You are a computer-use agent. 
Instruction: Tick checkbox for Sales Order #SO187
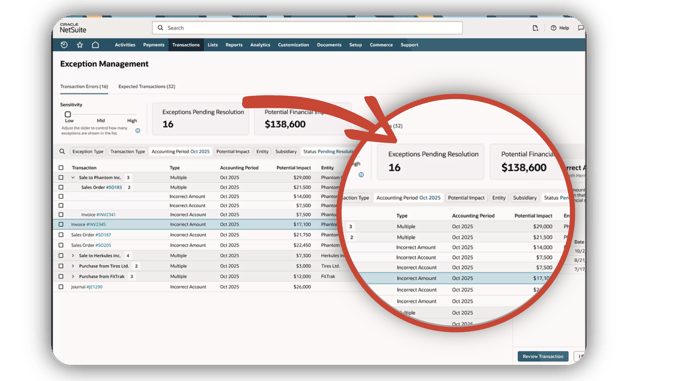click(61, 235)
